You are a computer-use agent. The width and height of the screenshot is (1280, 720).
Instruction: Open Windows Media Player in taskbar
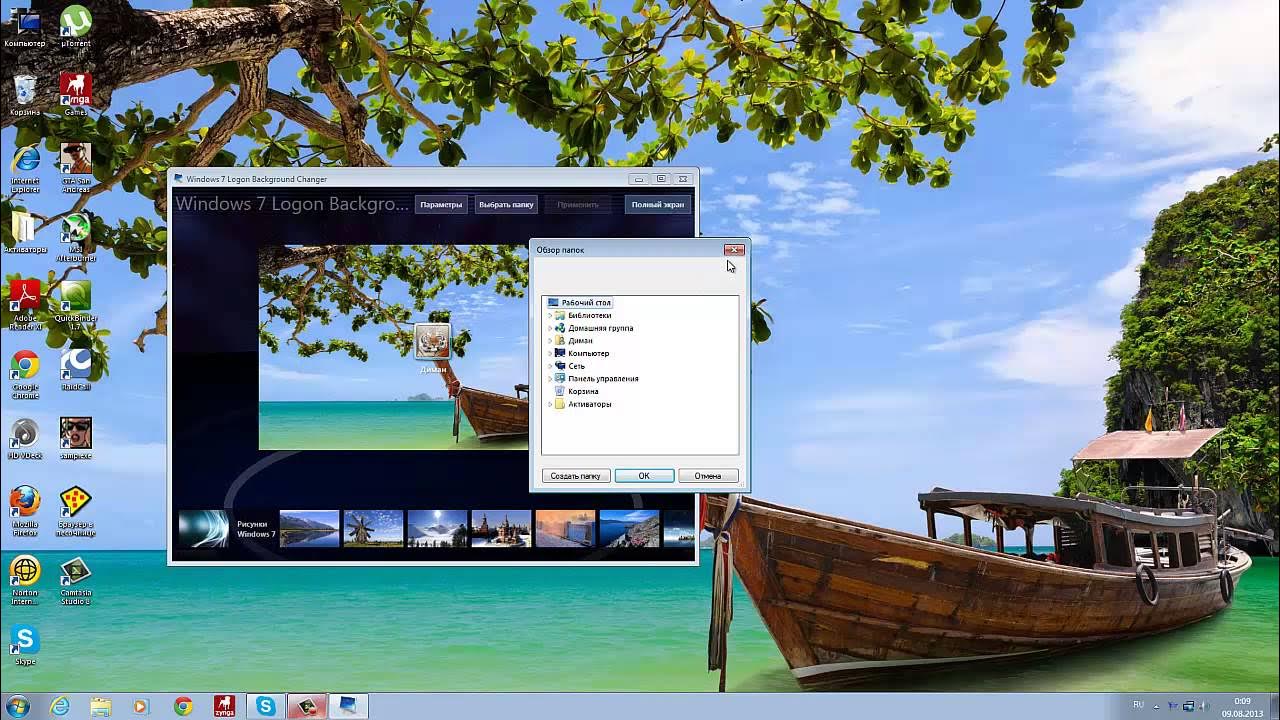point(141,706)
